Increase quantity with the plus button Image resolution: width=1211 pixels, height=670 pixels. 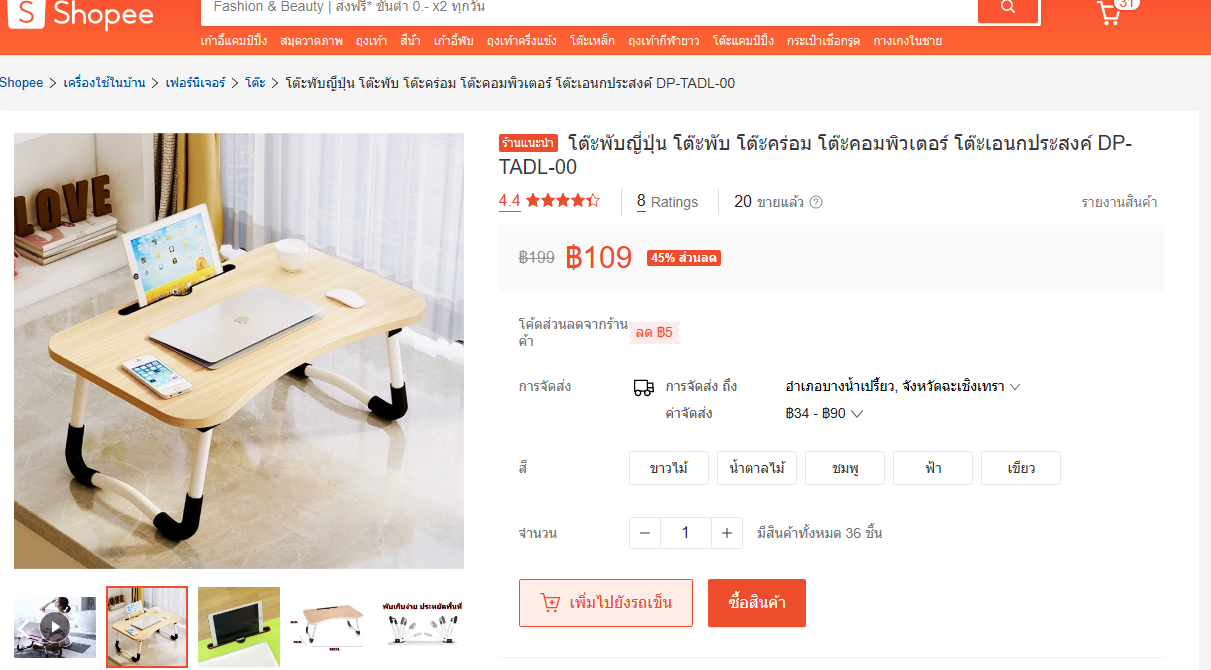tap(727, 533)
